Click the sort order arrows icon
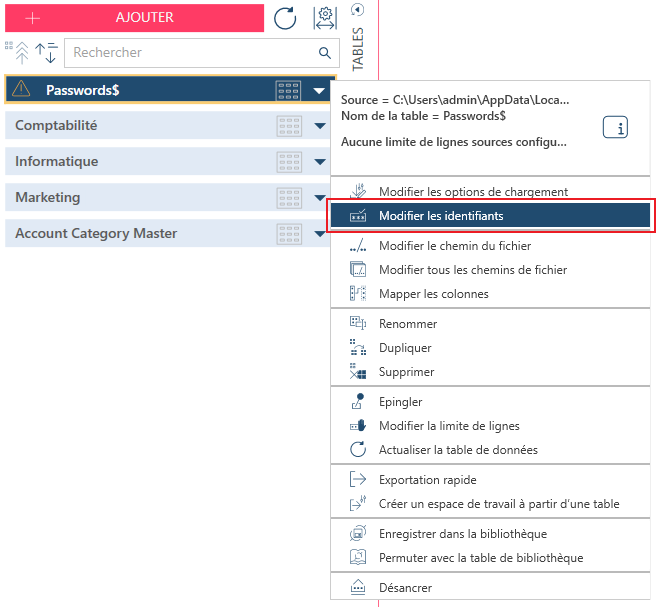This screenshot has height=607, width=659. coord(47,53)
